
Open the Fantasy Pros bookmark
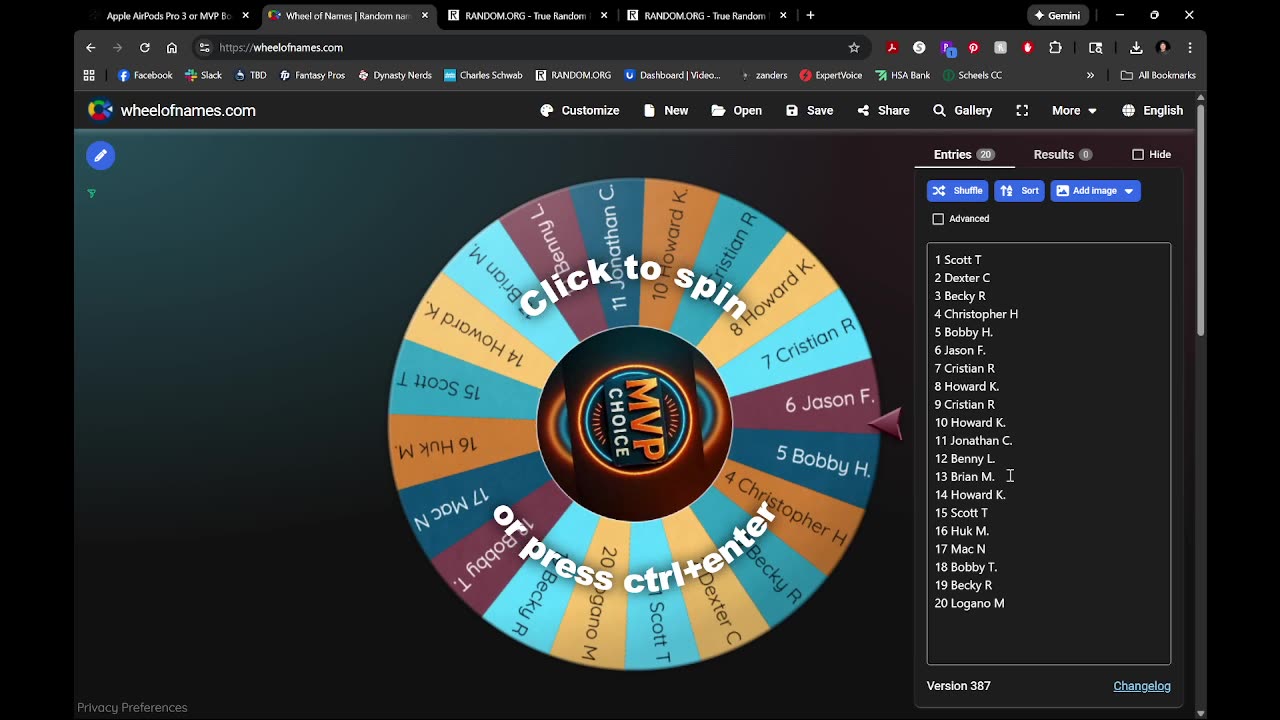click(312, 75)
